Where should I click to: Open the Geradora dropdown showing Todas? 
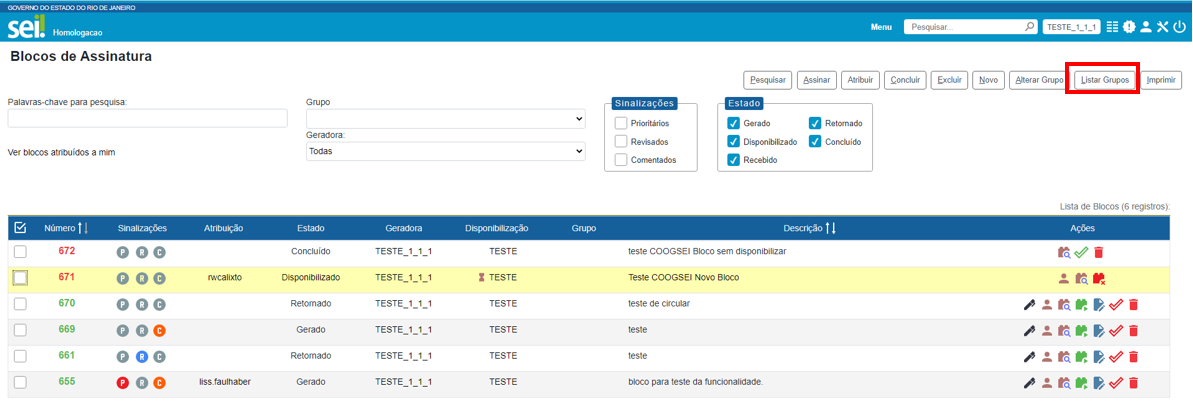(445, 151)
